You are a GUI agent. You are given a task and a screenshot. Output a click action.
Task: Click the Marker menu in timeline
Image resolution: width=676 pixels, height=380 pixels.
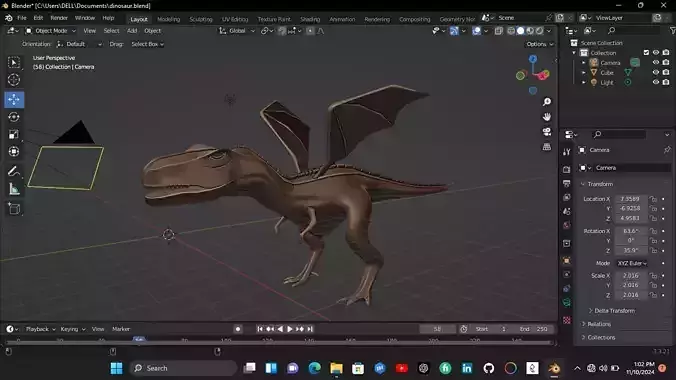pos(121,329)
